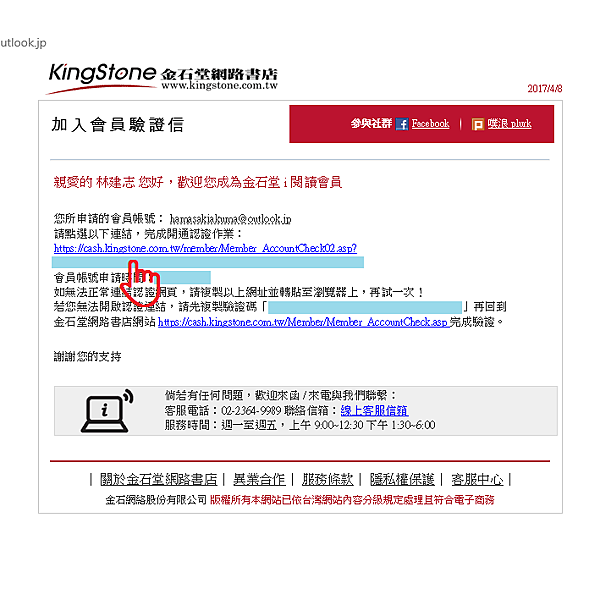Open 異業合作 footer link
This screenshot has height=600, width=600.
pos(259,479)
